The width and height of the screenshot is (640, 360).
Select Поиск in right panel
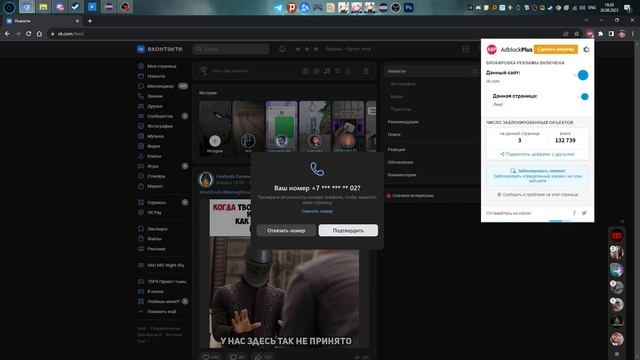coord(394,134)
